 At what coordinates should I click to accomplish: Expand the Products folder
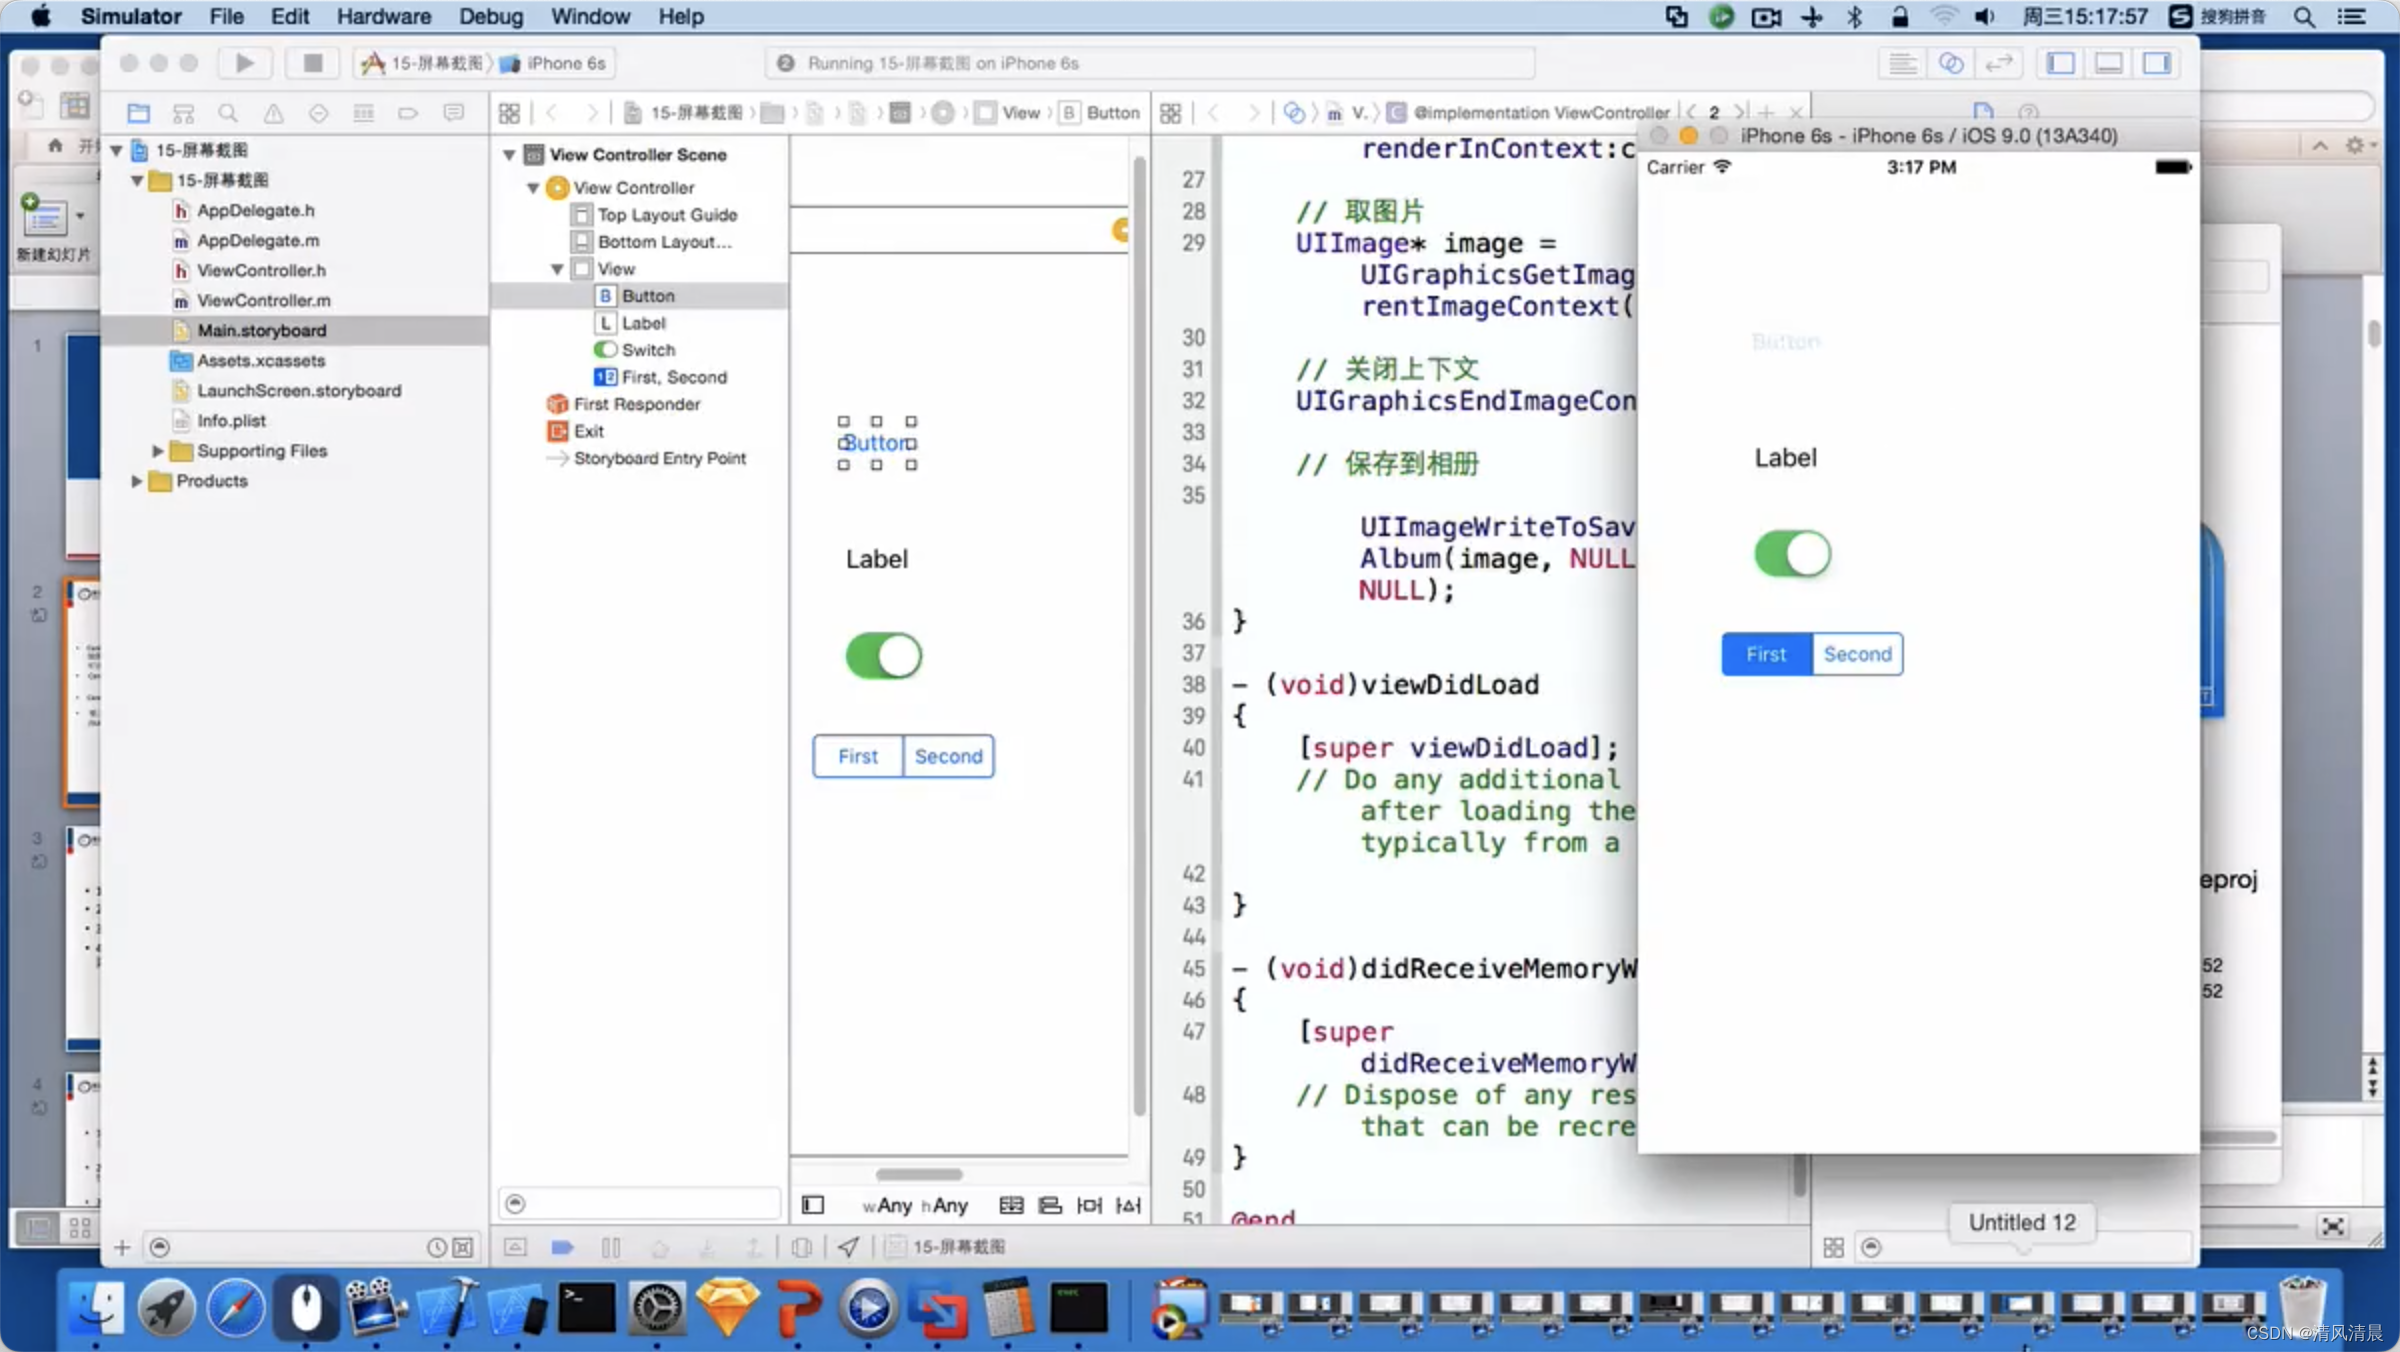tap(137, 481)
